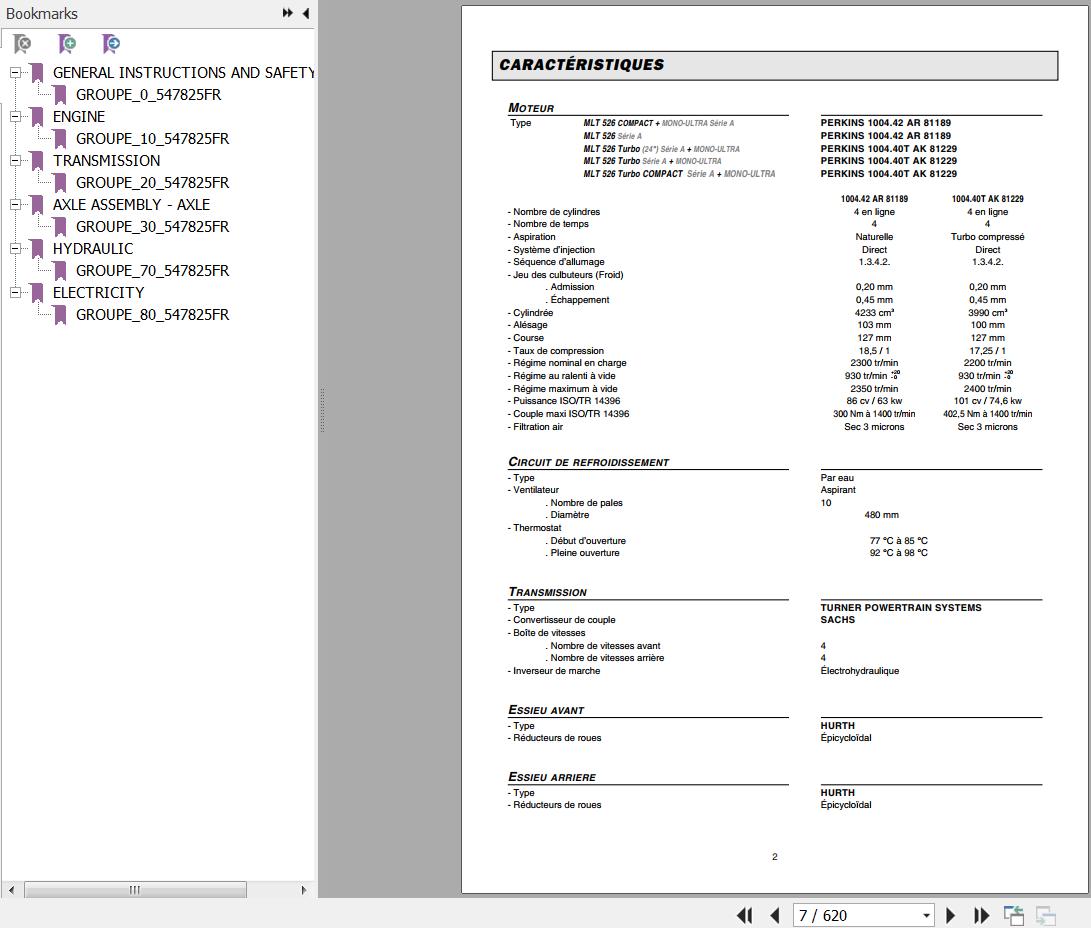Collapse the AXLE ASSEMBLY bookmark node

15,205
